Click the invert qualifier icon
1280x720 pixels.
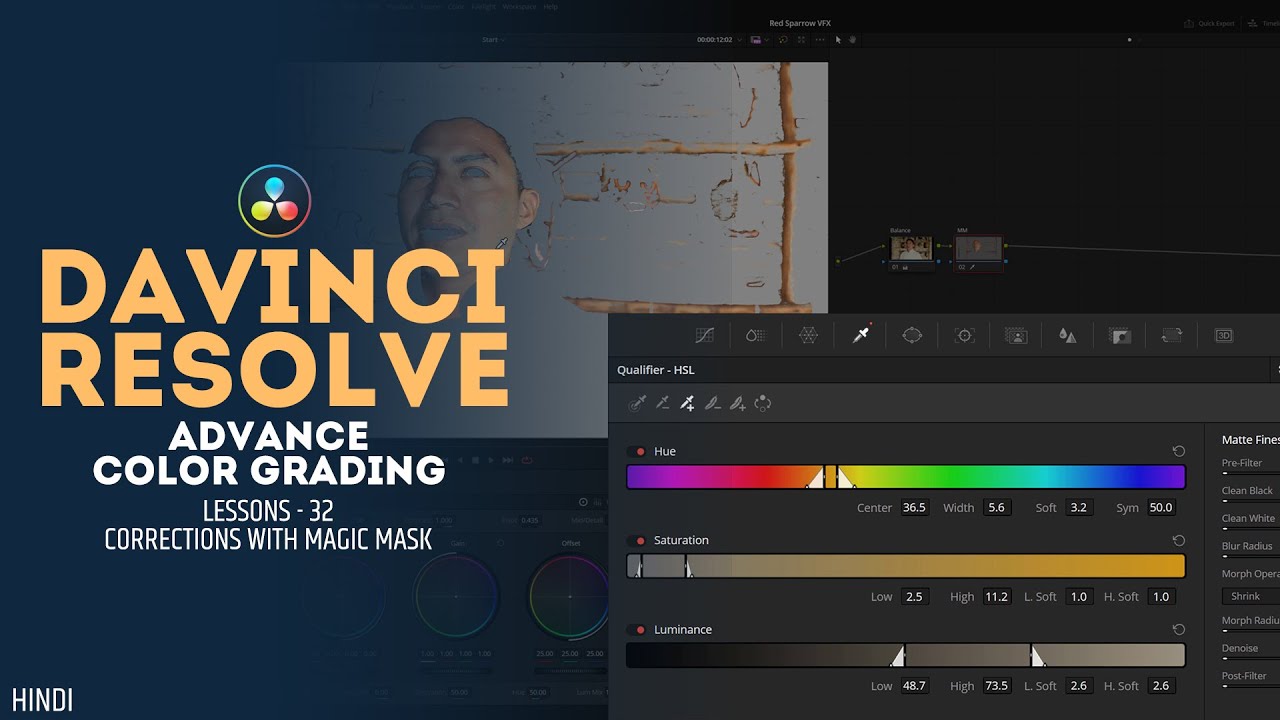pyautogui.click(x=762, y=403)
